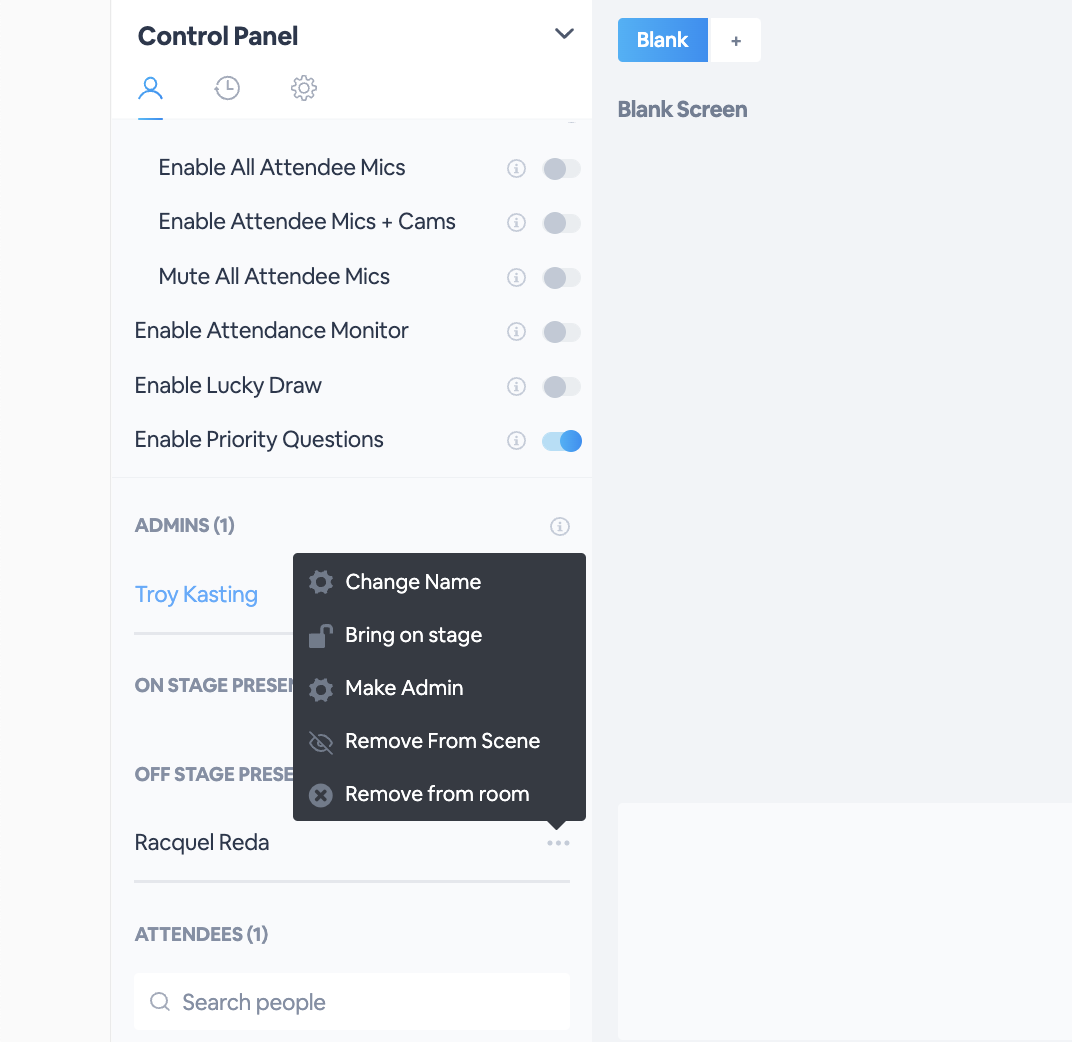The image size is (1072, 1042).
Task: Click the info icon beside Mute All Attendee Mics
Action: tap(516, 277)
